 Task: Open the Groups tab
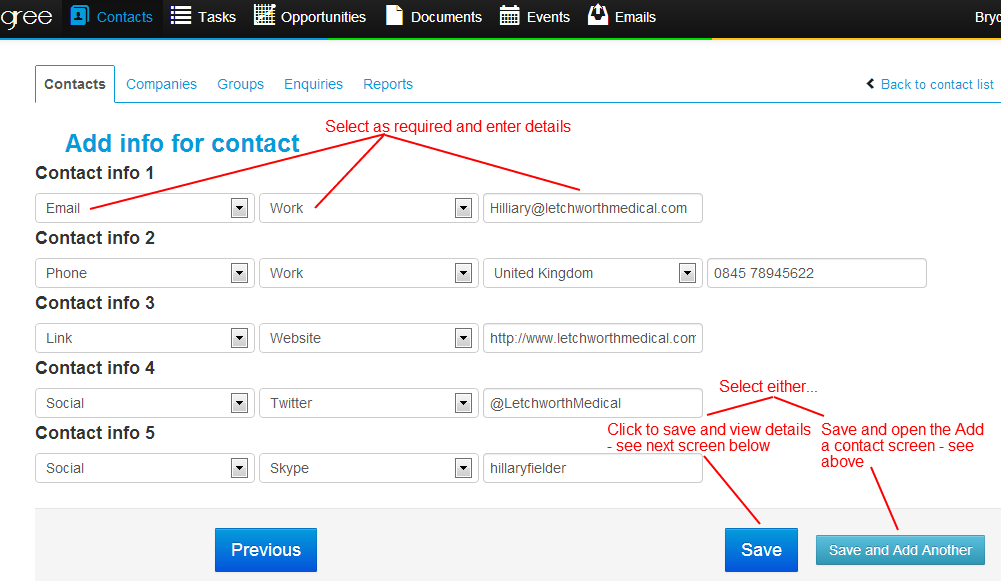tap(240, 84)
